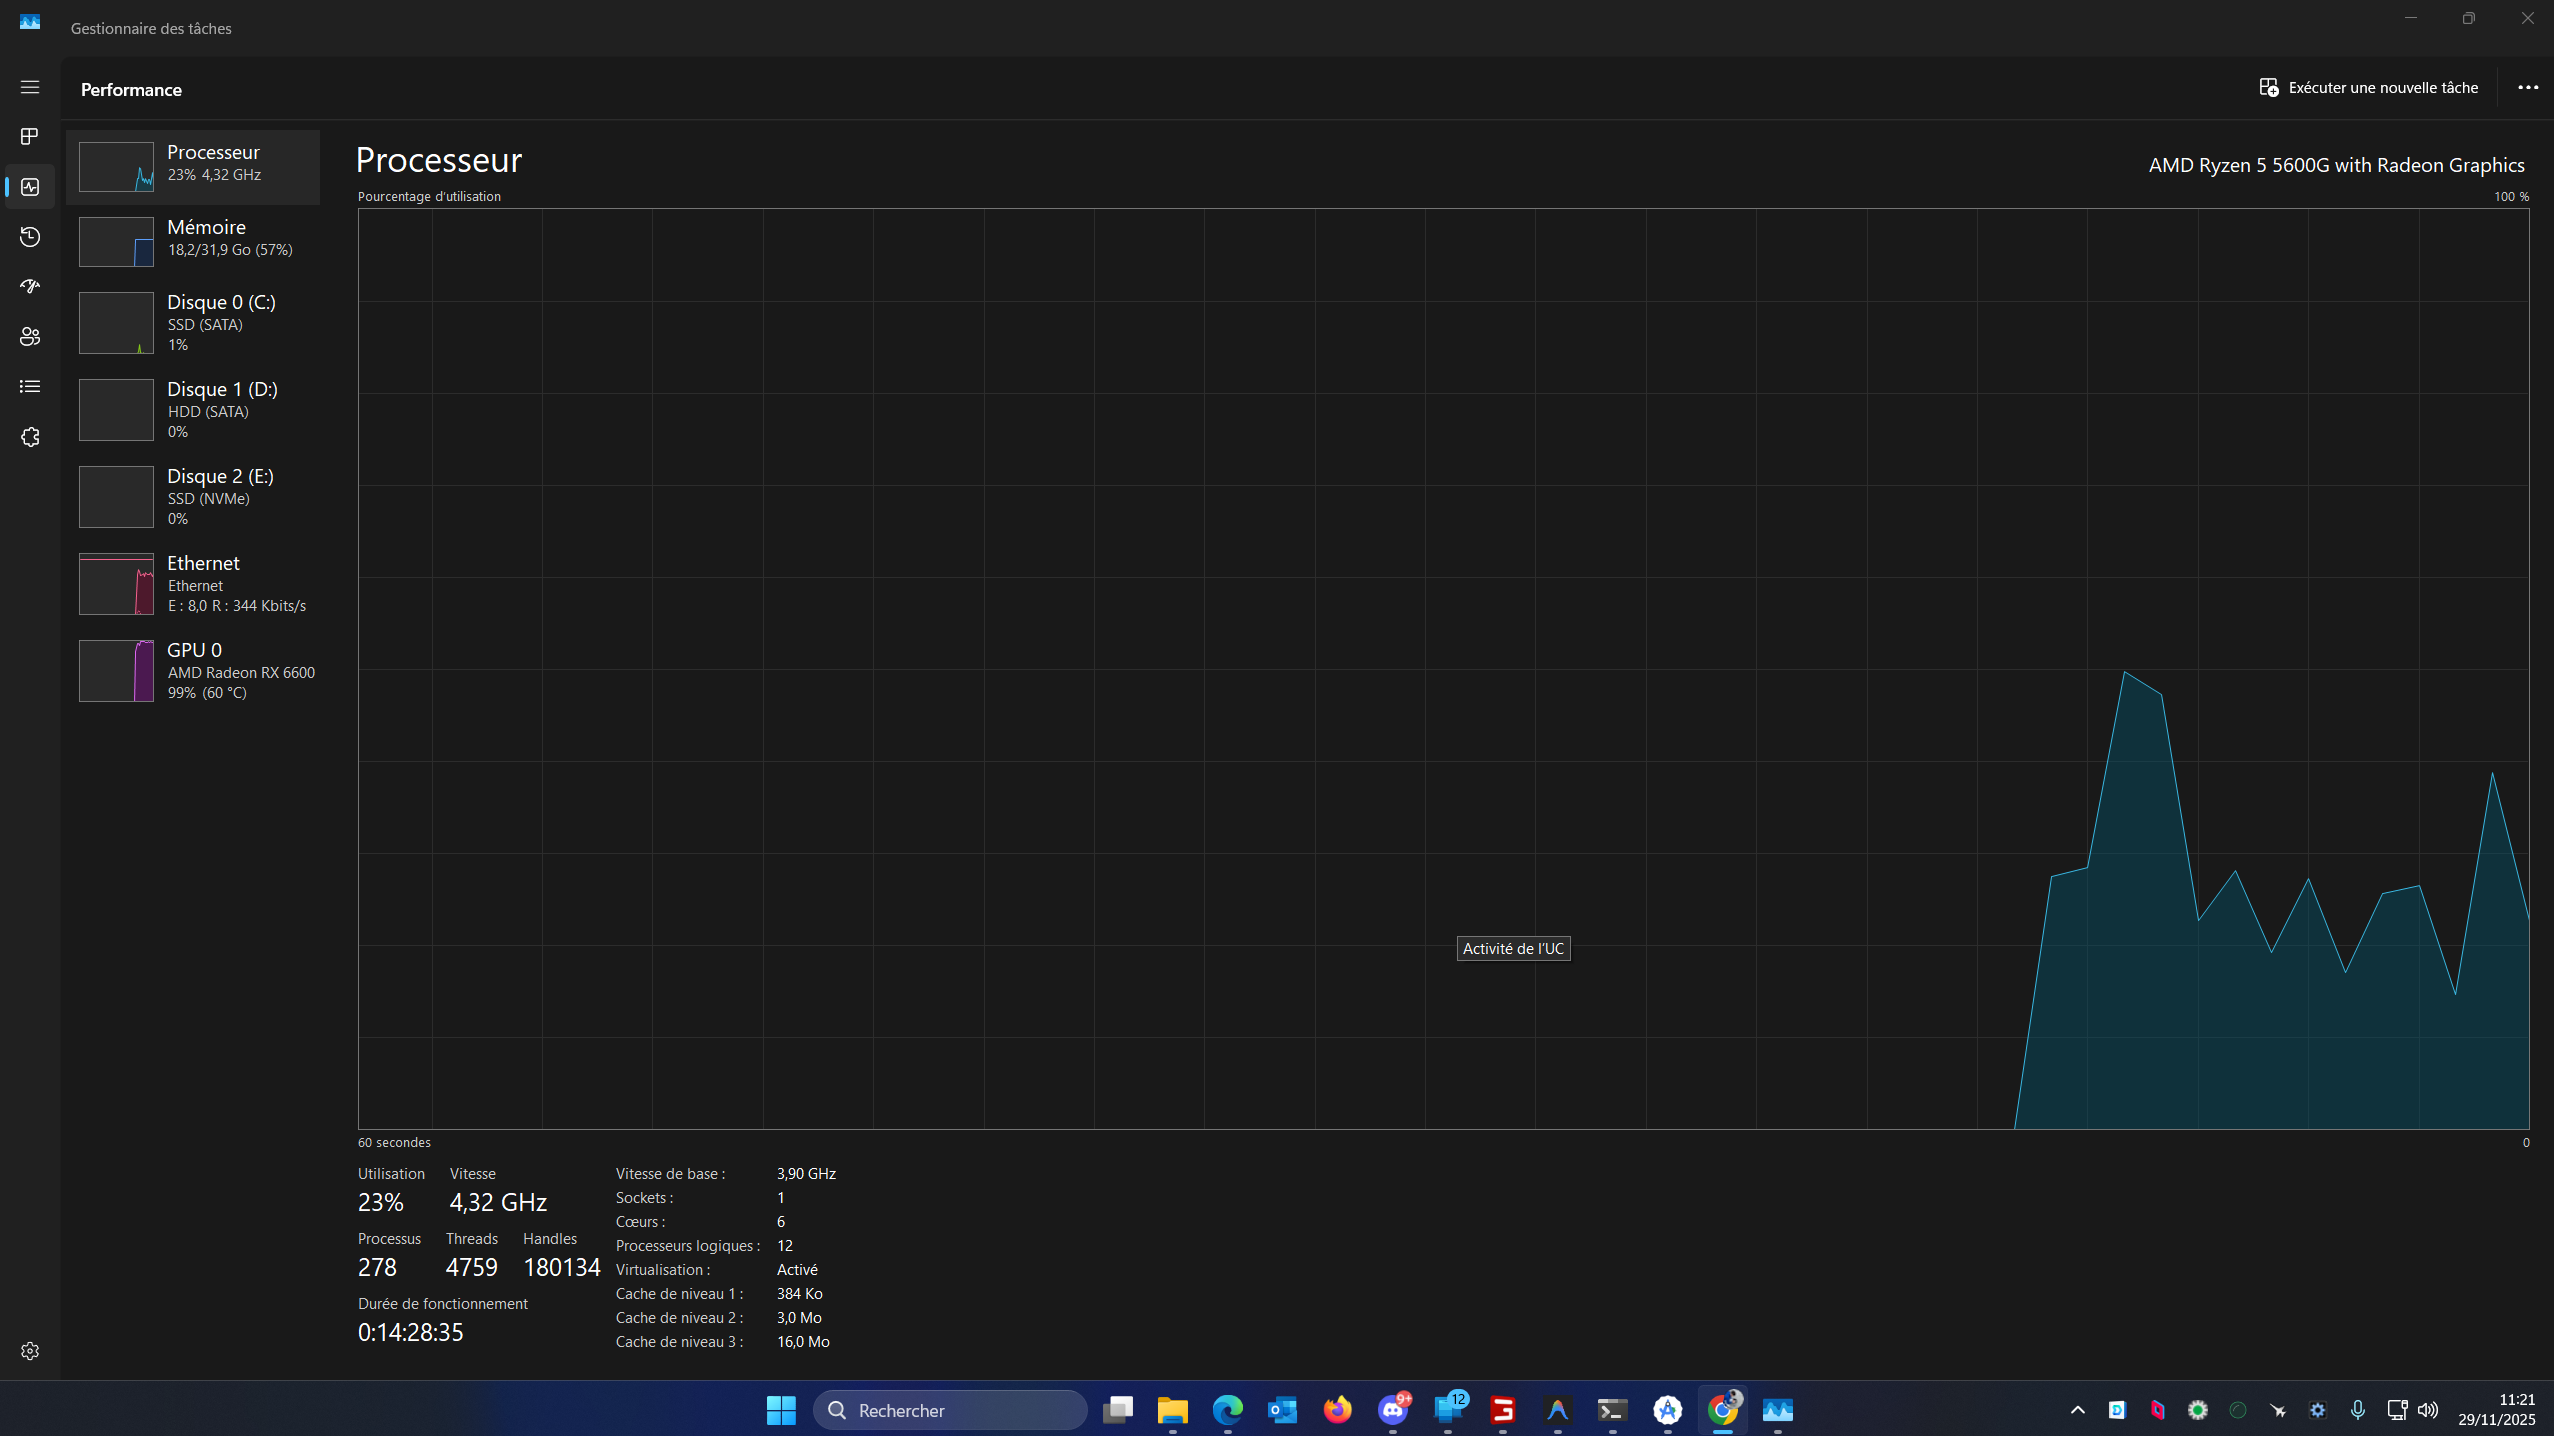Open Details page list icon

click(30, 387)
